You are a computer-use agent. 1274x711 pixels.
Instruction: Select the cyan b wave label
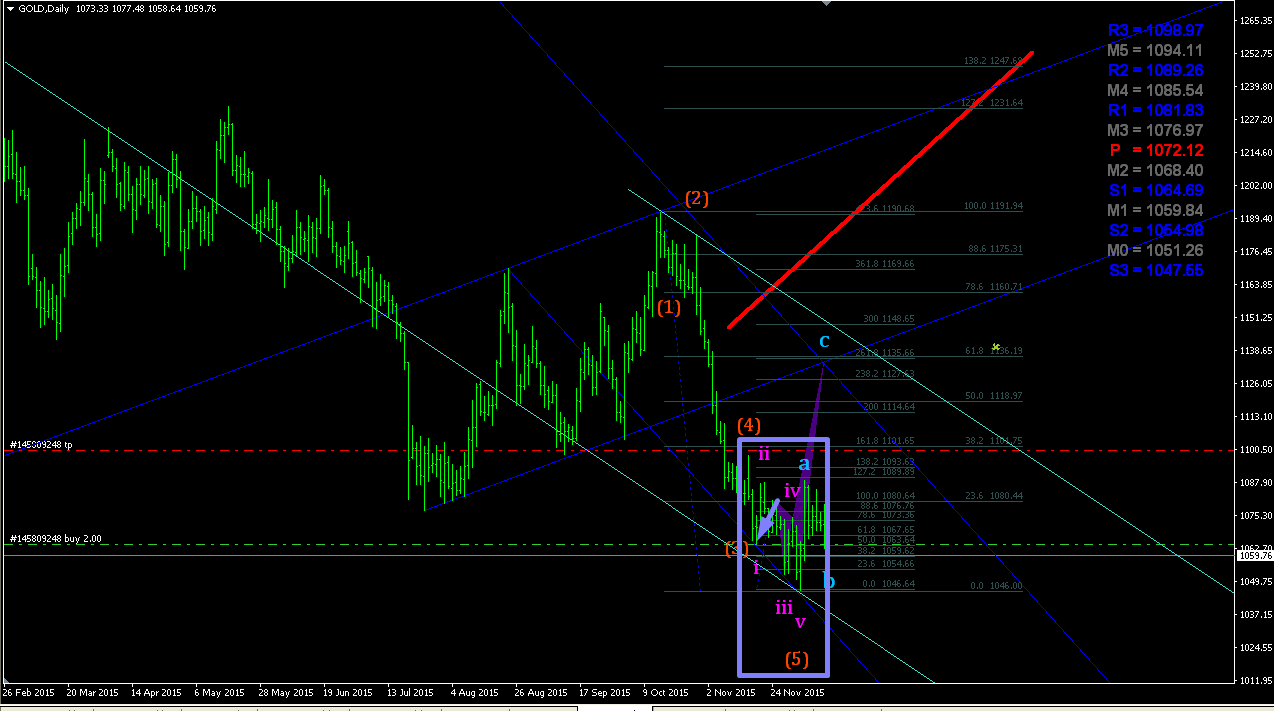tap(828, 580)
